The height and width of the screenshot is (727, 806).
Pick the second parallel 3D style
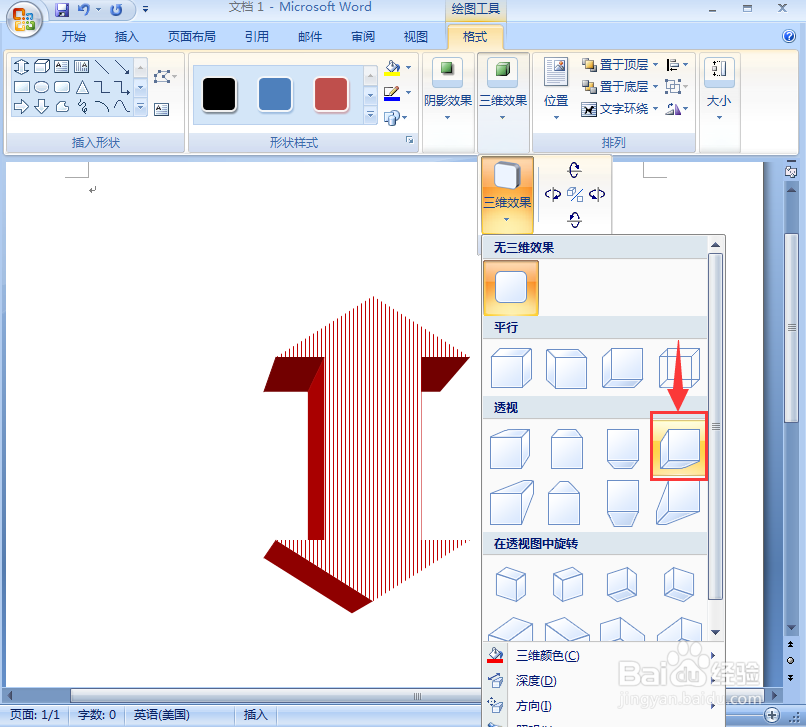(x=566, y=368)
